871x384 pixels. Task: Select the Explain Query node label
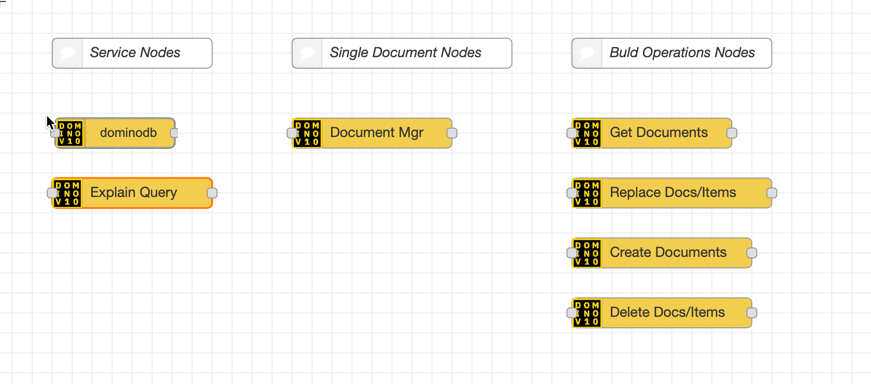click(133, 192)
